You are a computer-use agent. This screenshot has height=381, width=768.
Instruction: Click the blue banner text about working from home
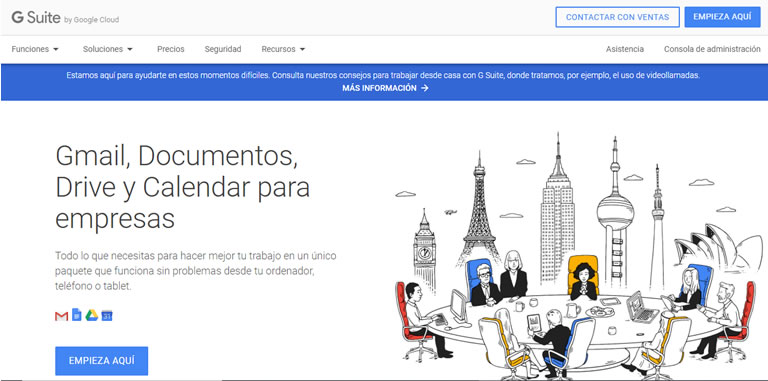(x=383, y=75)
